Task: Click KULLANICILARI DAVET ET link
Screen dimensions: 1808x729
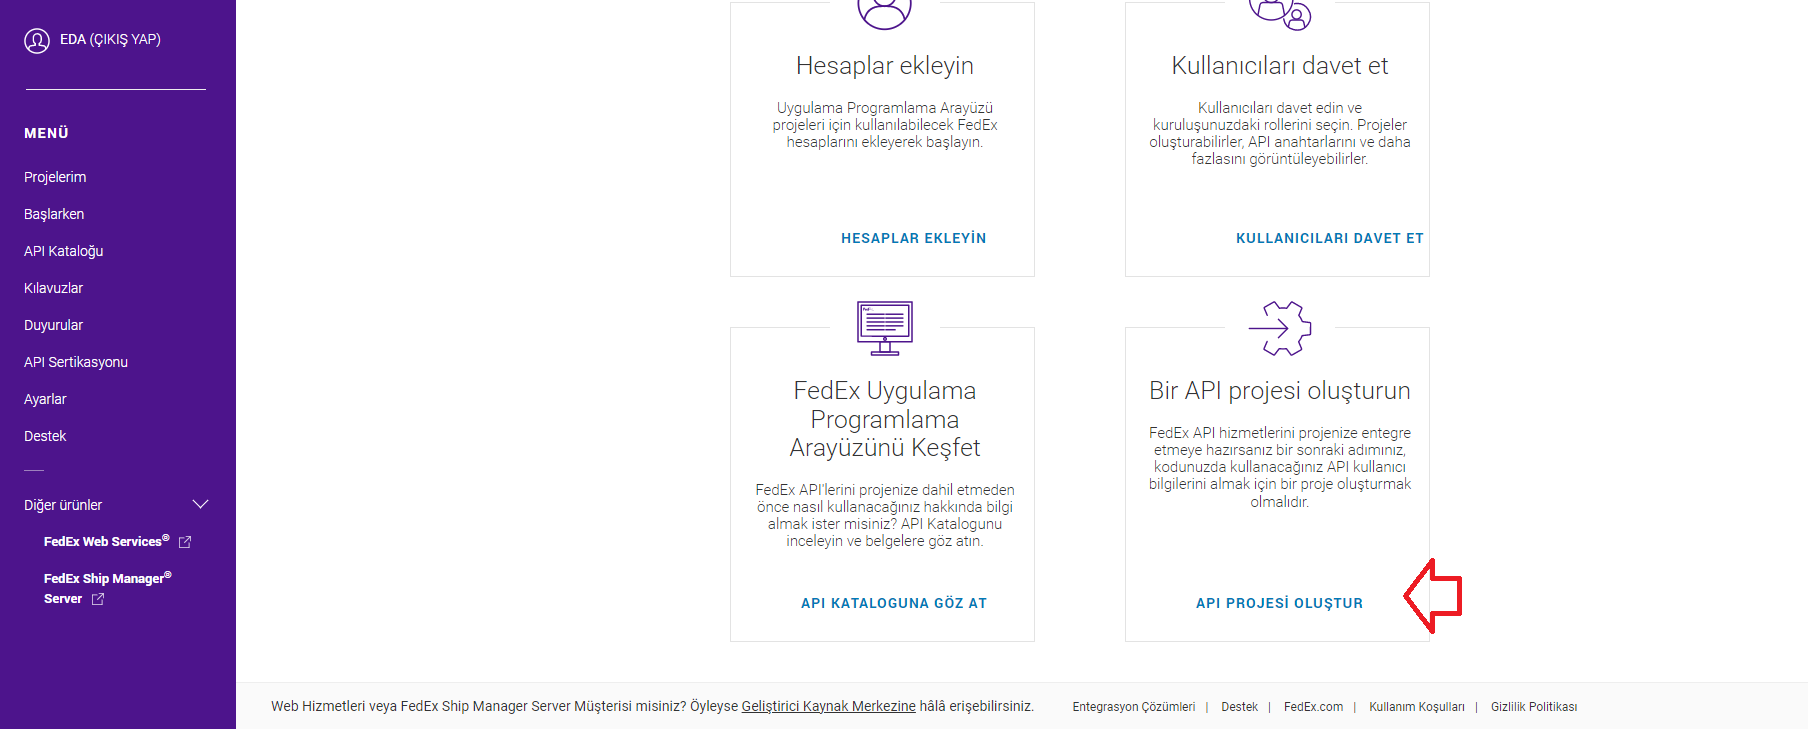Action: (1329, 238)
